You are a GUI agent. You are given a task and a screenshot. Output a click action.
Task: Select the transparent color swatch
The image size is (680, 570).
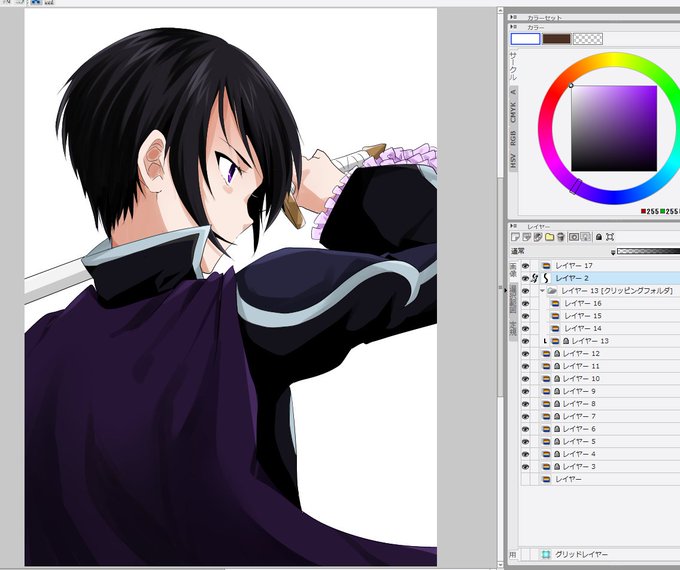pos(588,39)
